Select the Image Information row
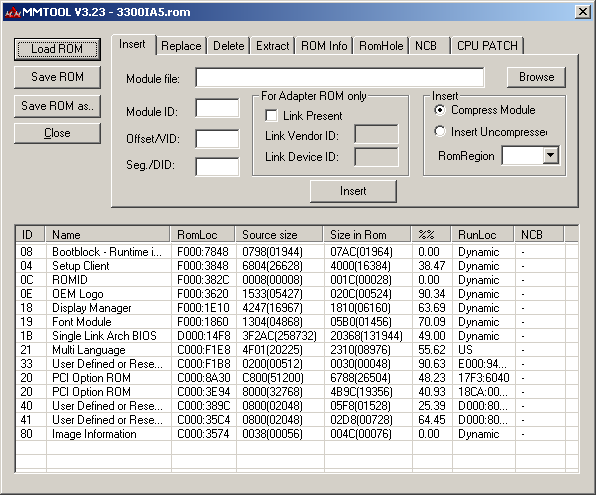 (x=297, y=434)
